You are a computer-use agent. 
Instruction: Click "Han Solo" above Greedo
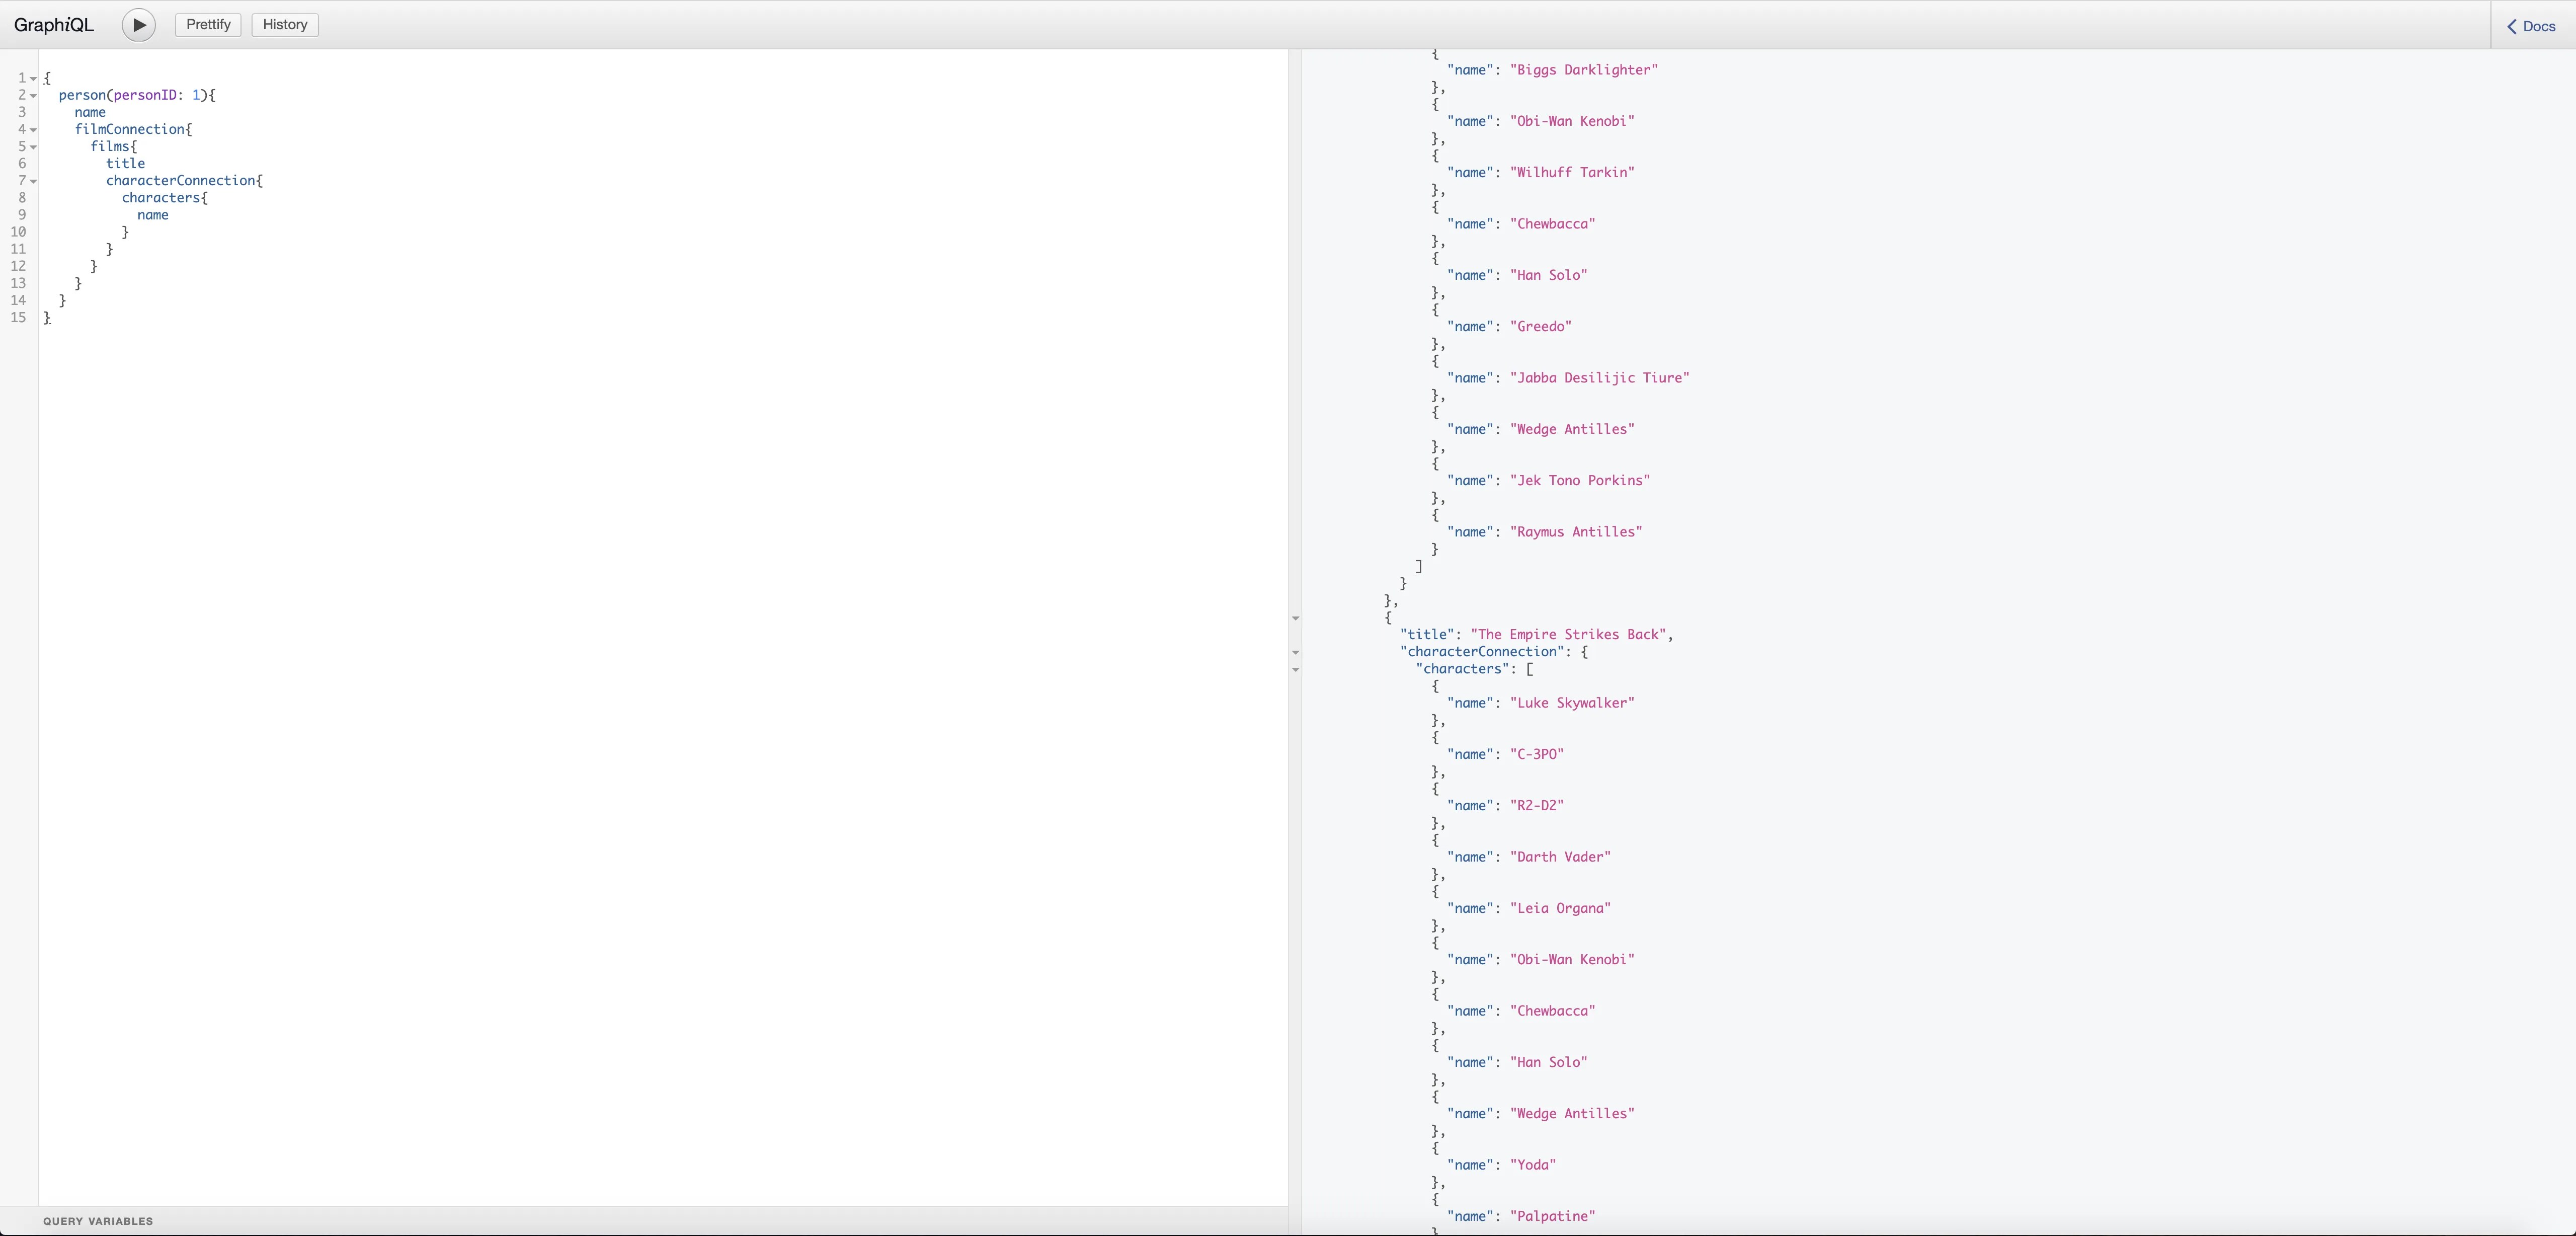[x=1549, y=275]
